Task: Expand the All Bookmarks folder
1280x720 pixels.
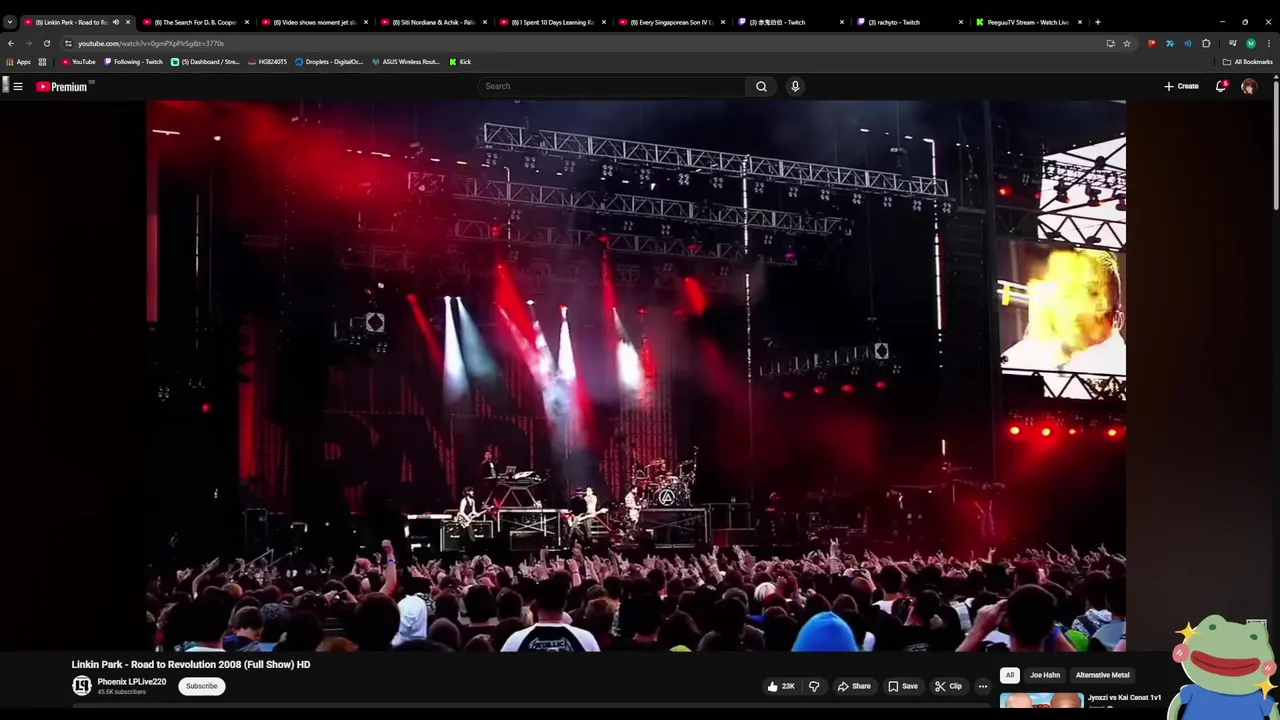Action: pos(1248,62)
